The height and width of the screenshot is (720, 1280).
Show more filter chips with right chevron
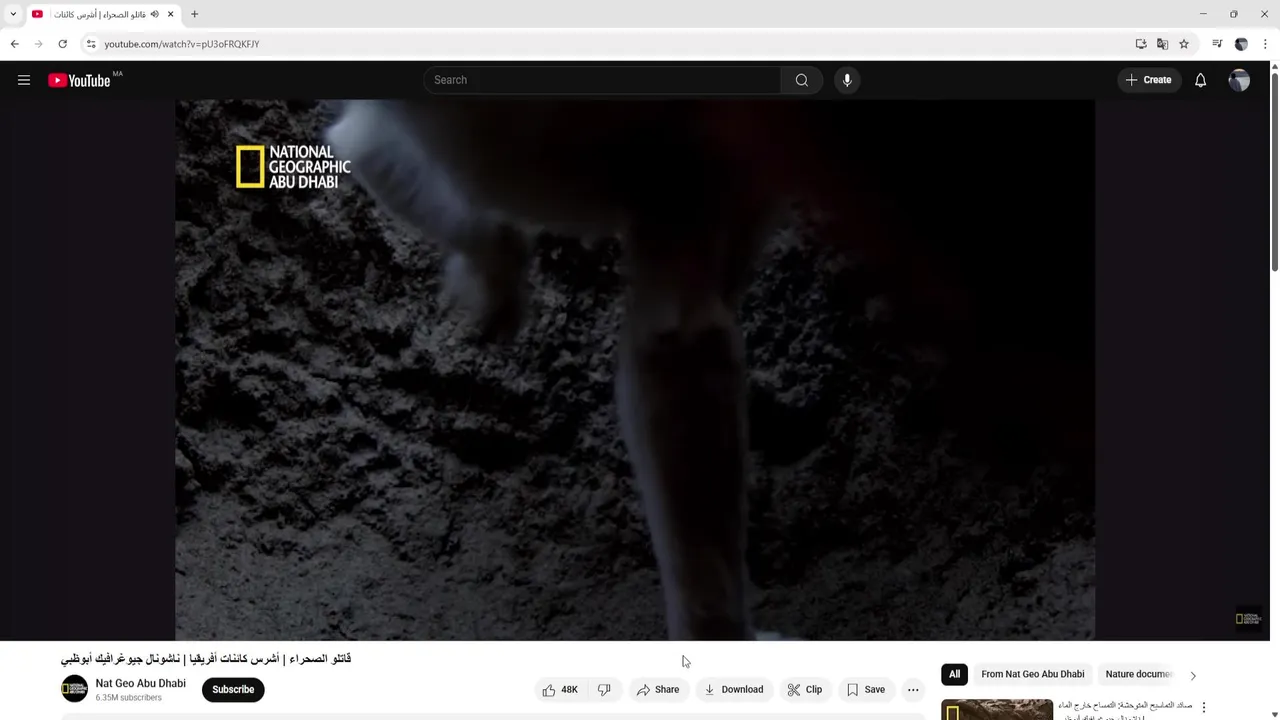1192,675
